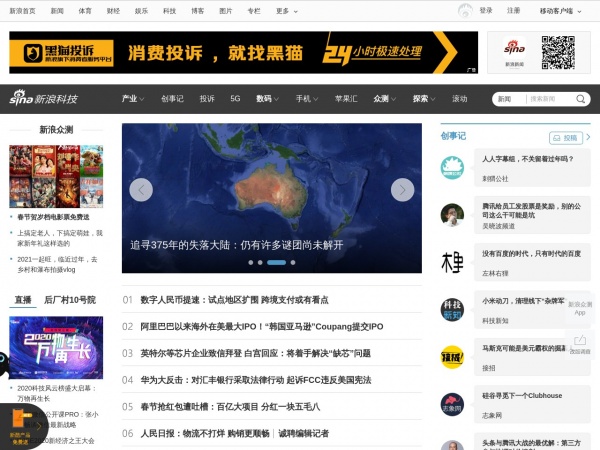Screen dimensions: 600x450
Task: Expand 更多 dropdown in top bar
Action: click(287, 11)
